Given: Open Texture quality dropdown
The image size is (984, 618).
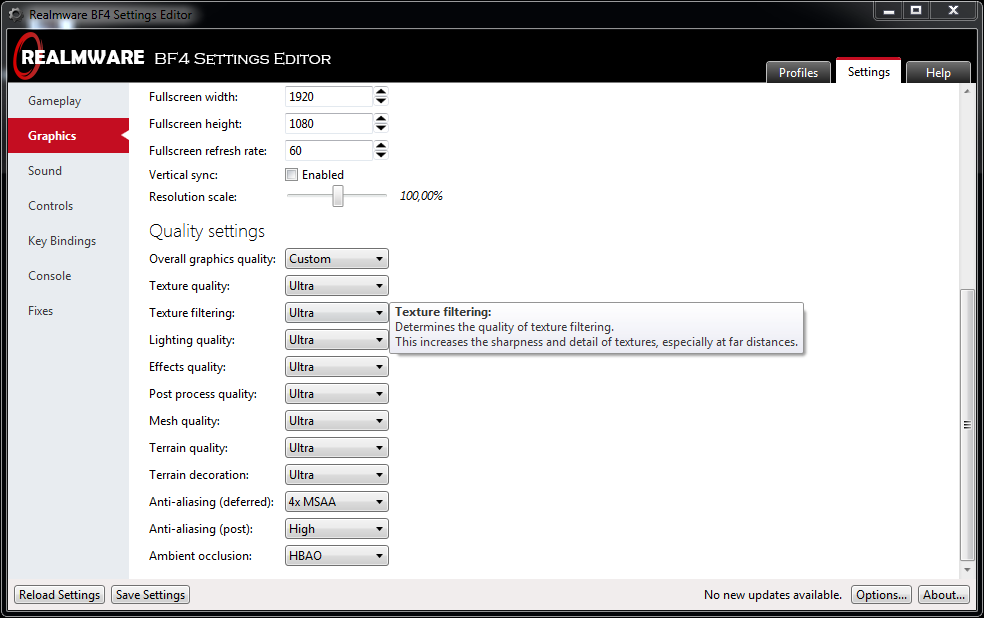Looking at the screenshot, I should point(337,285).
